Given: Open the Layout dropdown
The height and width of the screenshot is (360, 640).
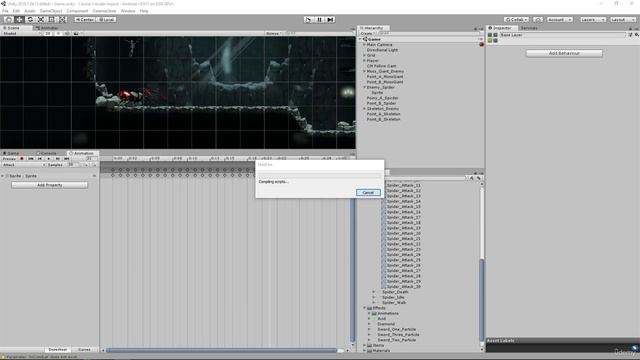Looking at the screenshot, I should pyautogui.click(x=623, y=19).
